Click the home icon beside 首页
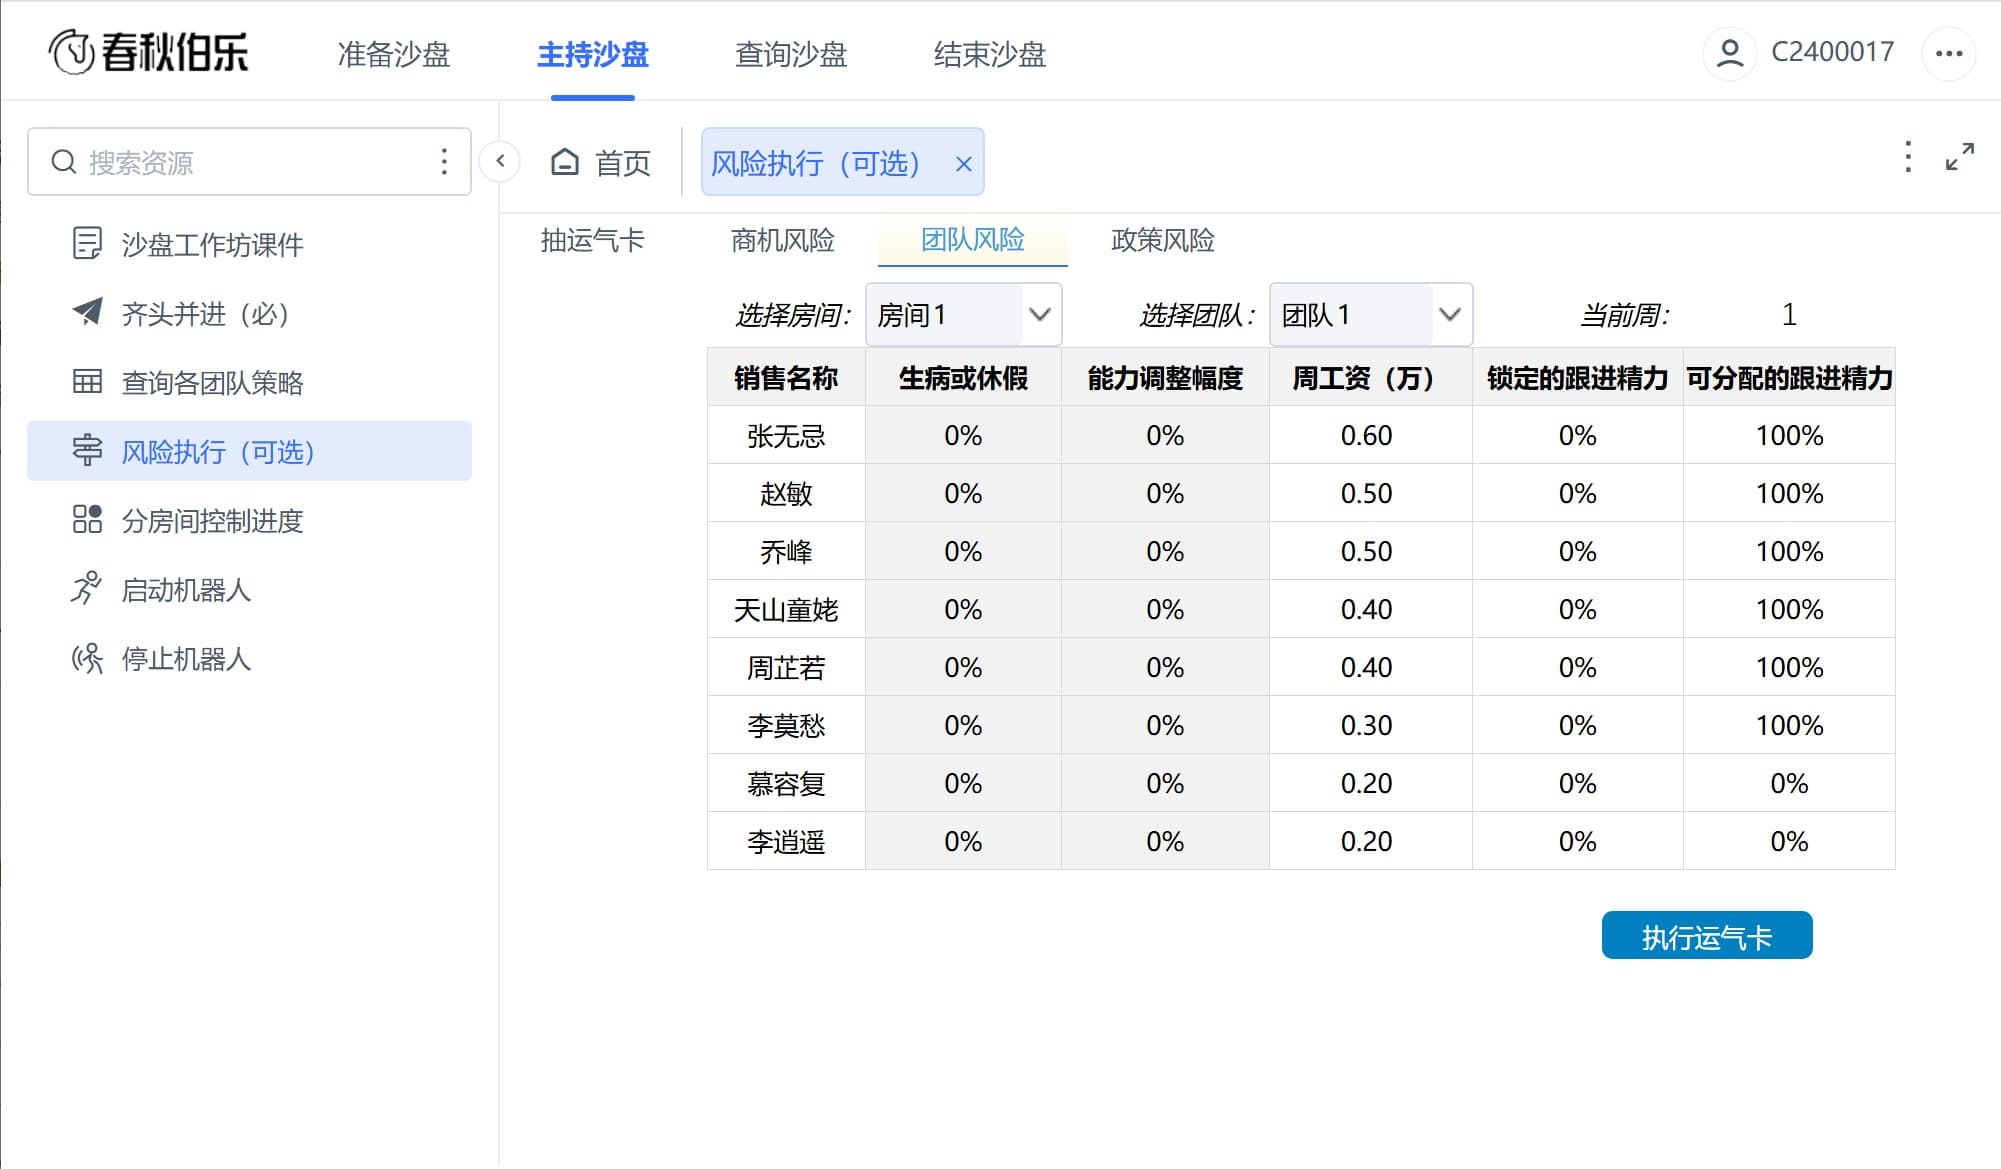The image size is (2001, 1169). (565, 162)
